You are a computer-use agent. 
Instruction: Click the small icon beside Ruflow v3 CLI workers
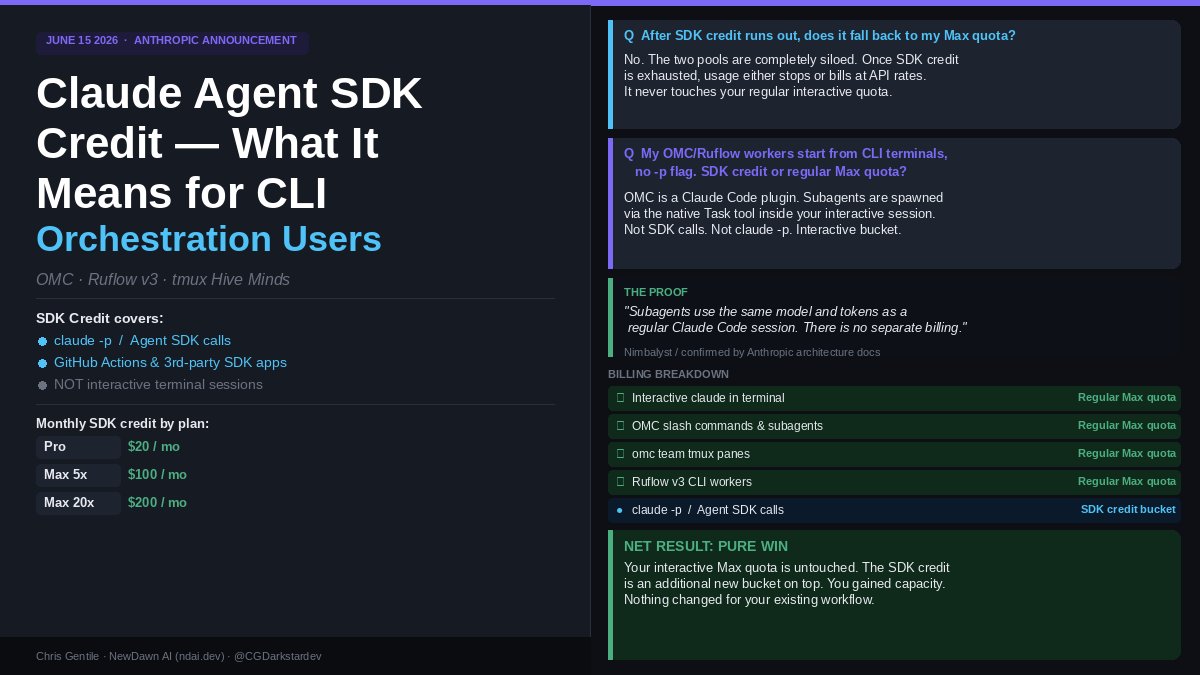pyautogui.click(x=620, y=482)
